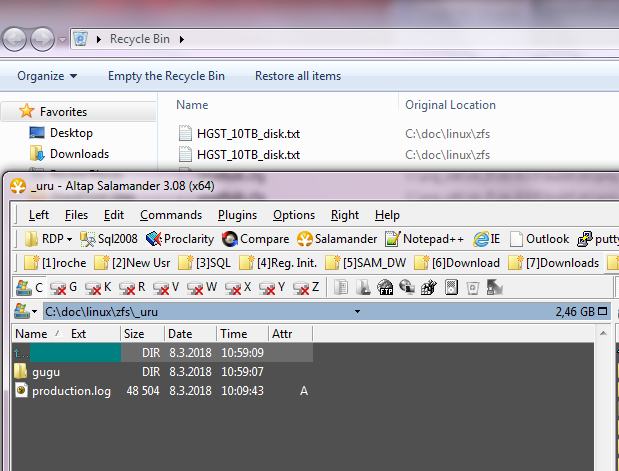Image resolution: width=619 pixels, height=471 pixels.
Task: Open the Files menu in Salamander
Action: pyautogui.click(x=76, y=215)
